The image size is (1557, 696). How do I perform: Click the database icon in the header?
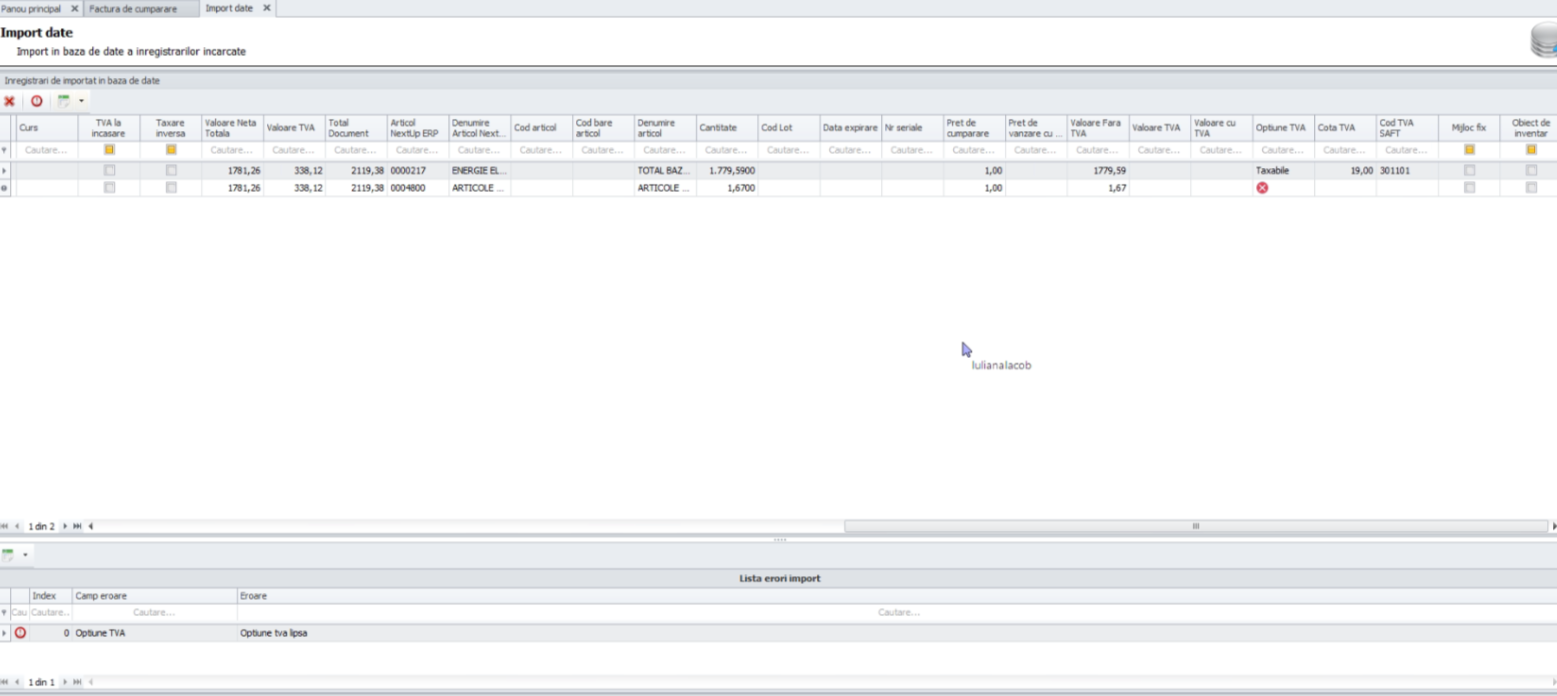(x=1544, y=42)
